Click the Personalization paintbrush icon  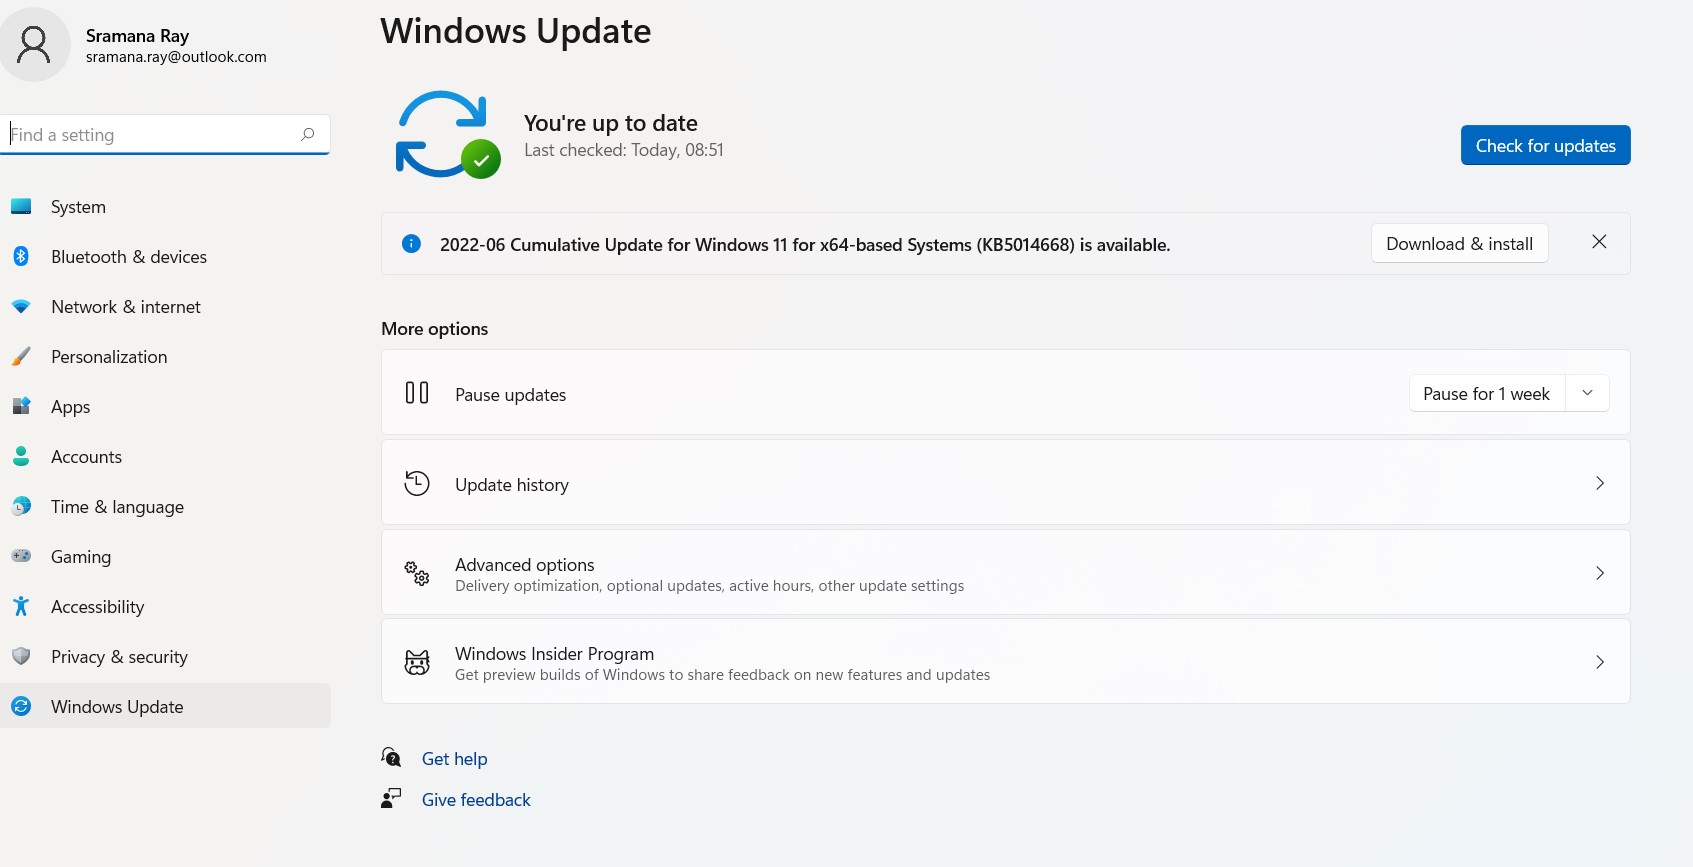click(x=21, y=356)
